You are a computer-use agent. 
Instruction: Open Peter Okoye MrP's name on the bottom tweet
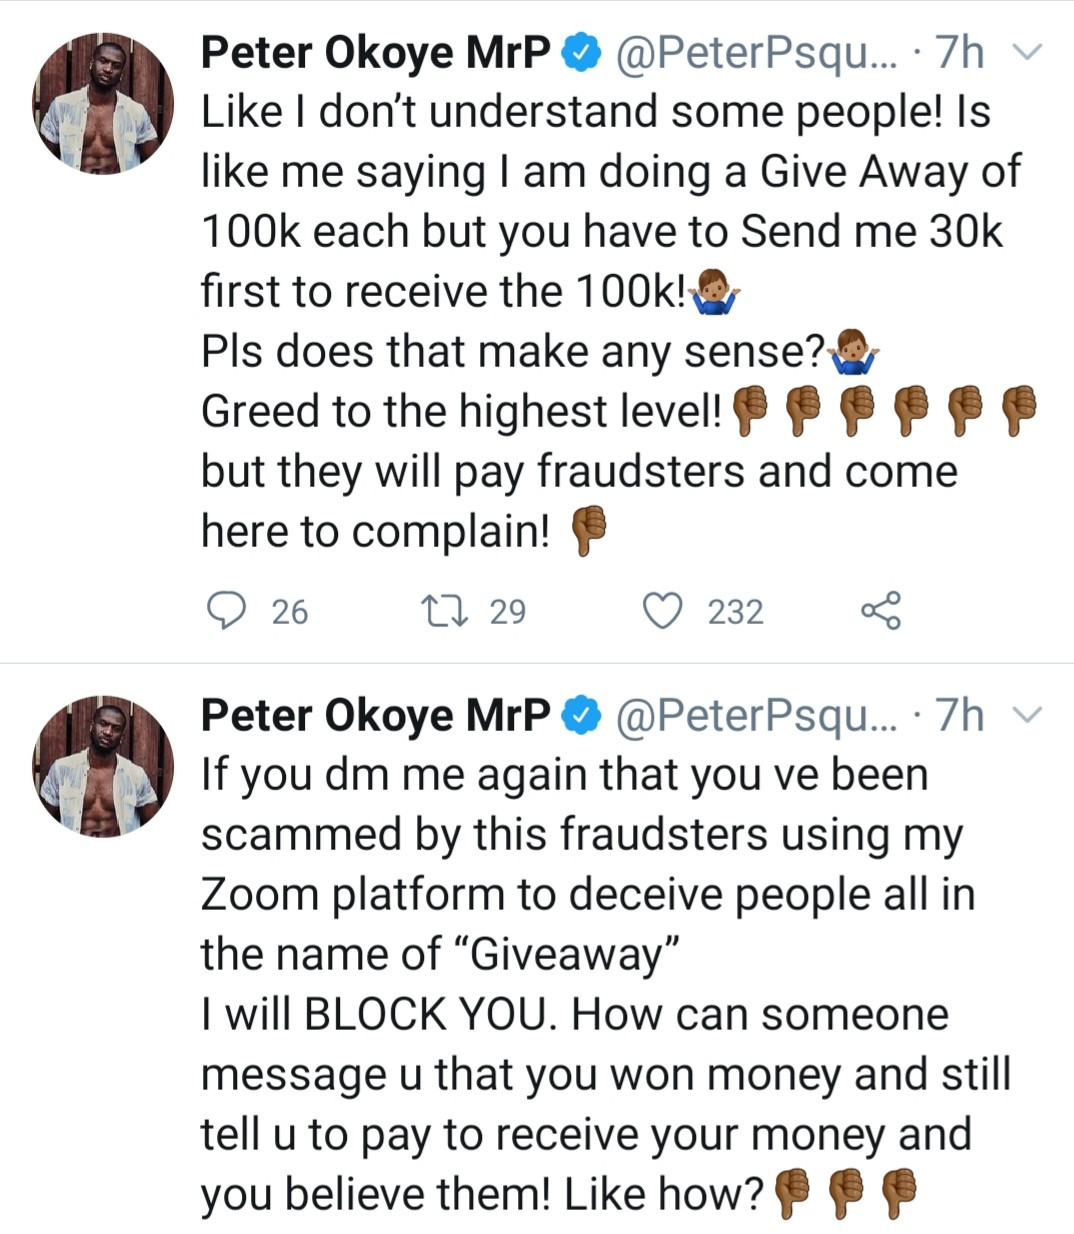click(x=375, y=715)
